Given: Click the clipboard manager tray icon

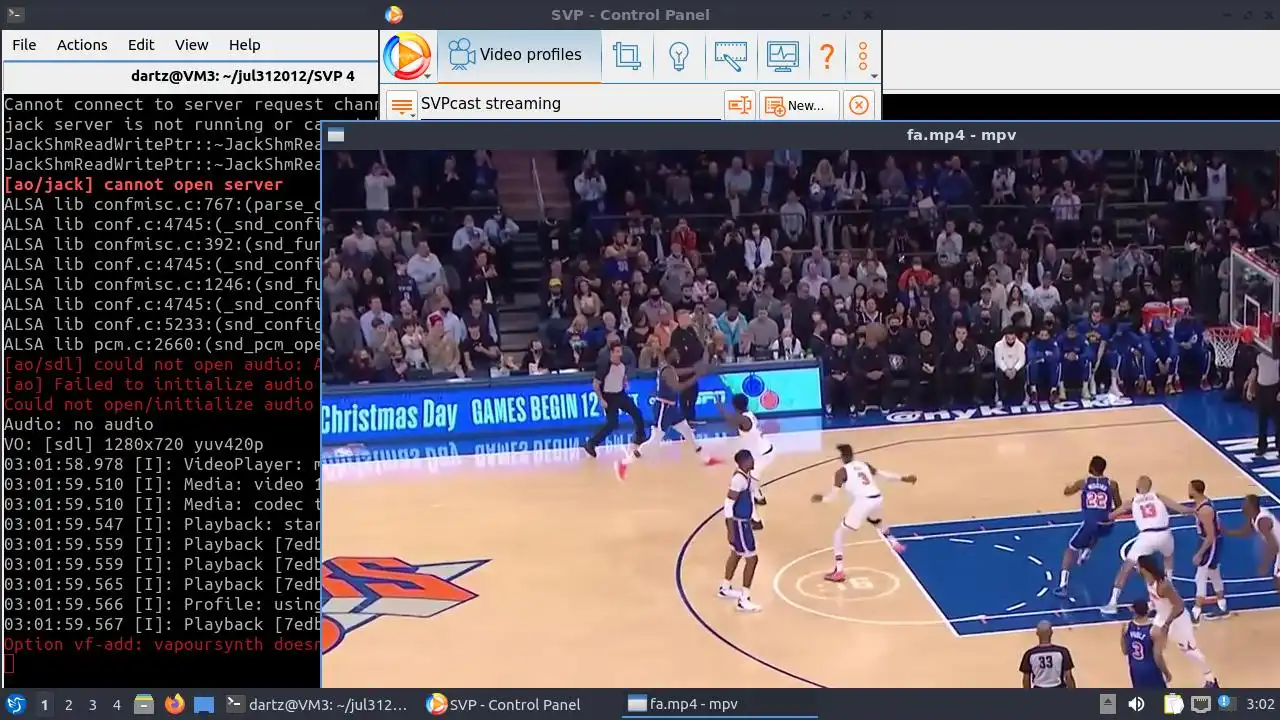Looking at the screenshot, I should [x=1173, y=705].
